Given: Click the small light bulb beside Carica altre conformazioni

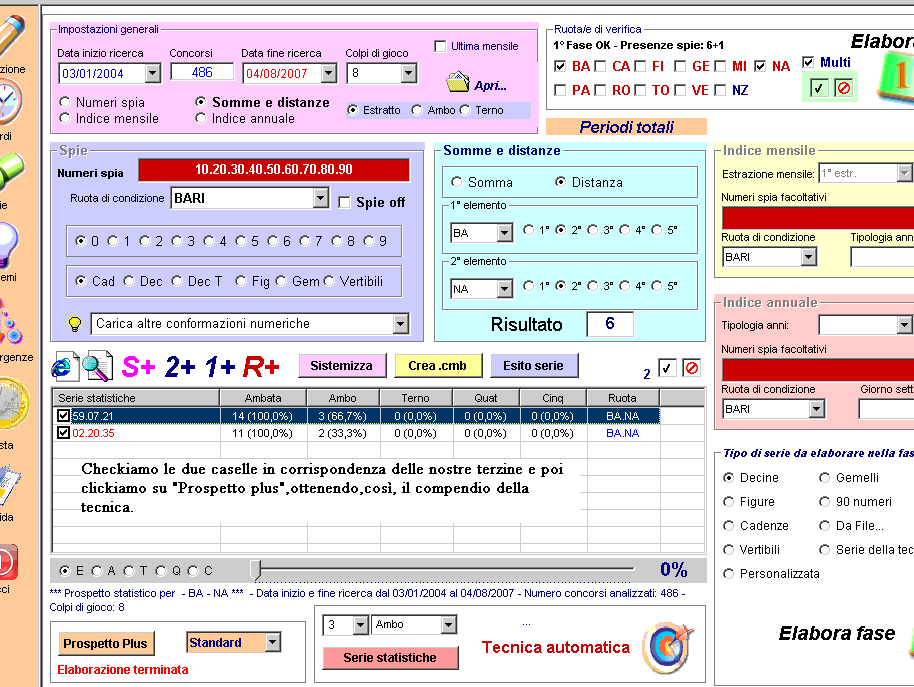Looking at the screenshot, I should 75,323.
